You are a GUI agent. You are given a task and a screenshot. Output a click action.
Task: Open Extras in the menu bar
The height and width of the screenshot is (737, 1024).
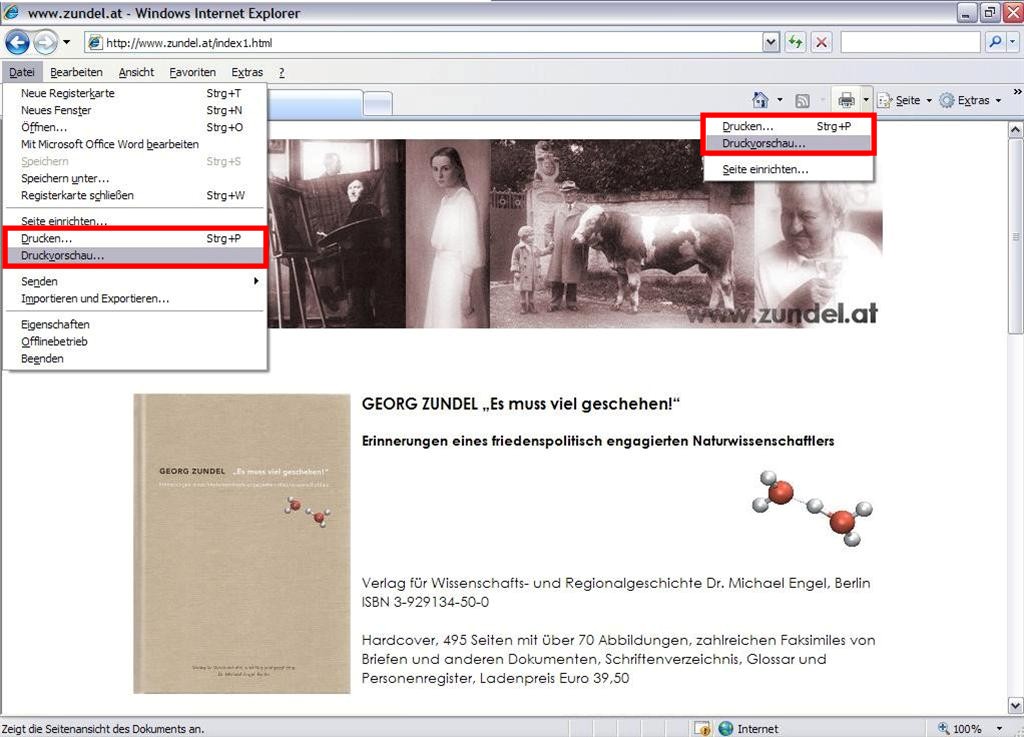coord(247,72)
